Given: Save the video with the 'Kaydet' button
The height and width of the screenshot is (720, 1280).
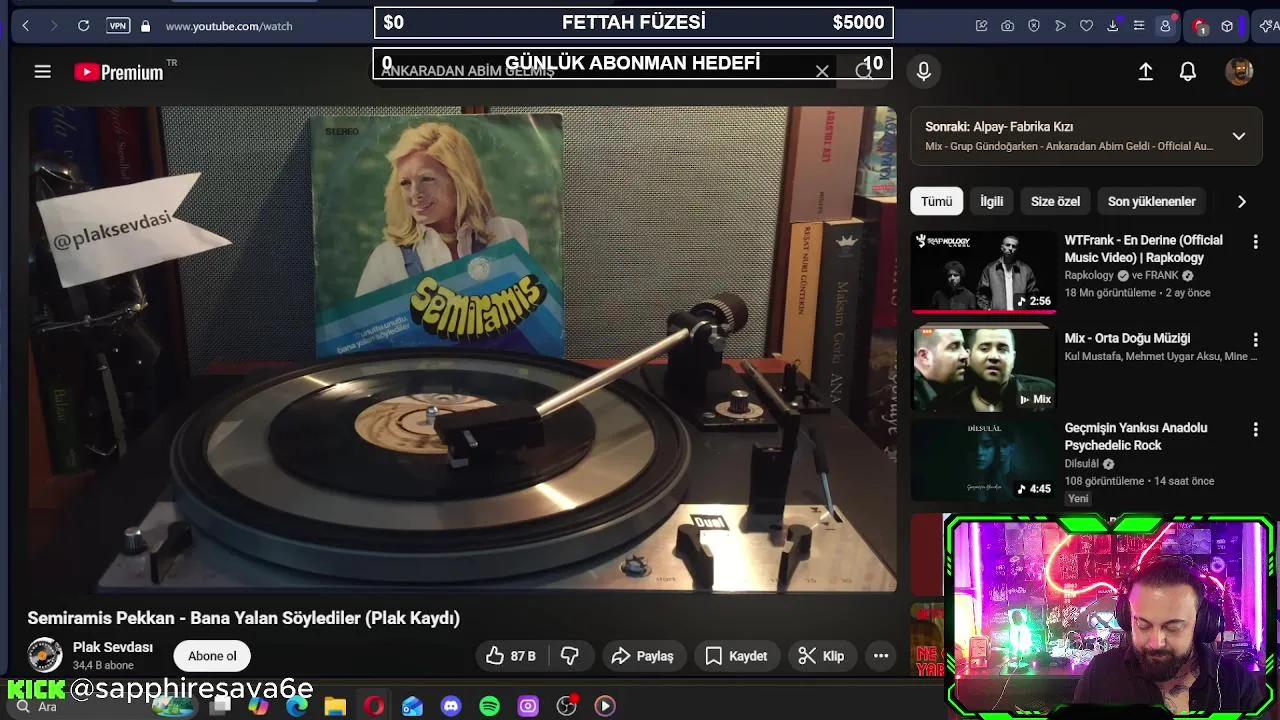Looking at the screenshot, I should pos(736,656).
